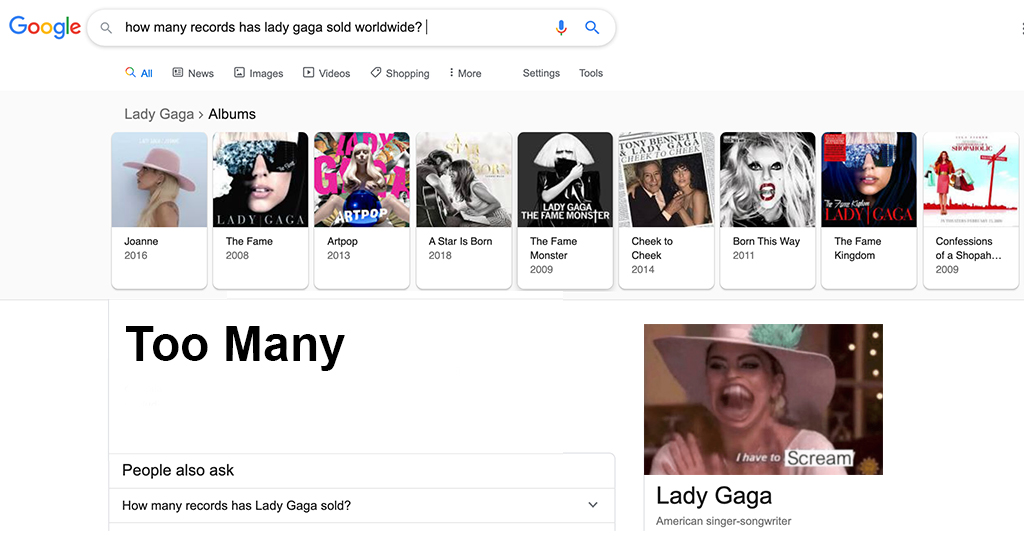This screenshot has width=1024, height=559.
Task: Open the Joanne 2016 album card
Action: click(159, 210)
